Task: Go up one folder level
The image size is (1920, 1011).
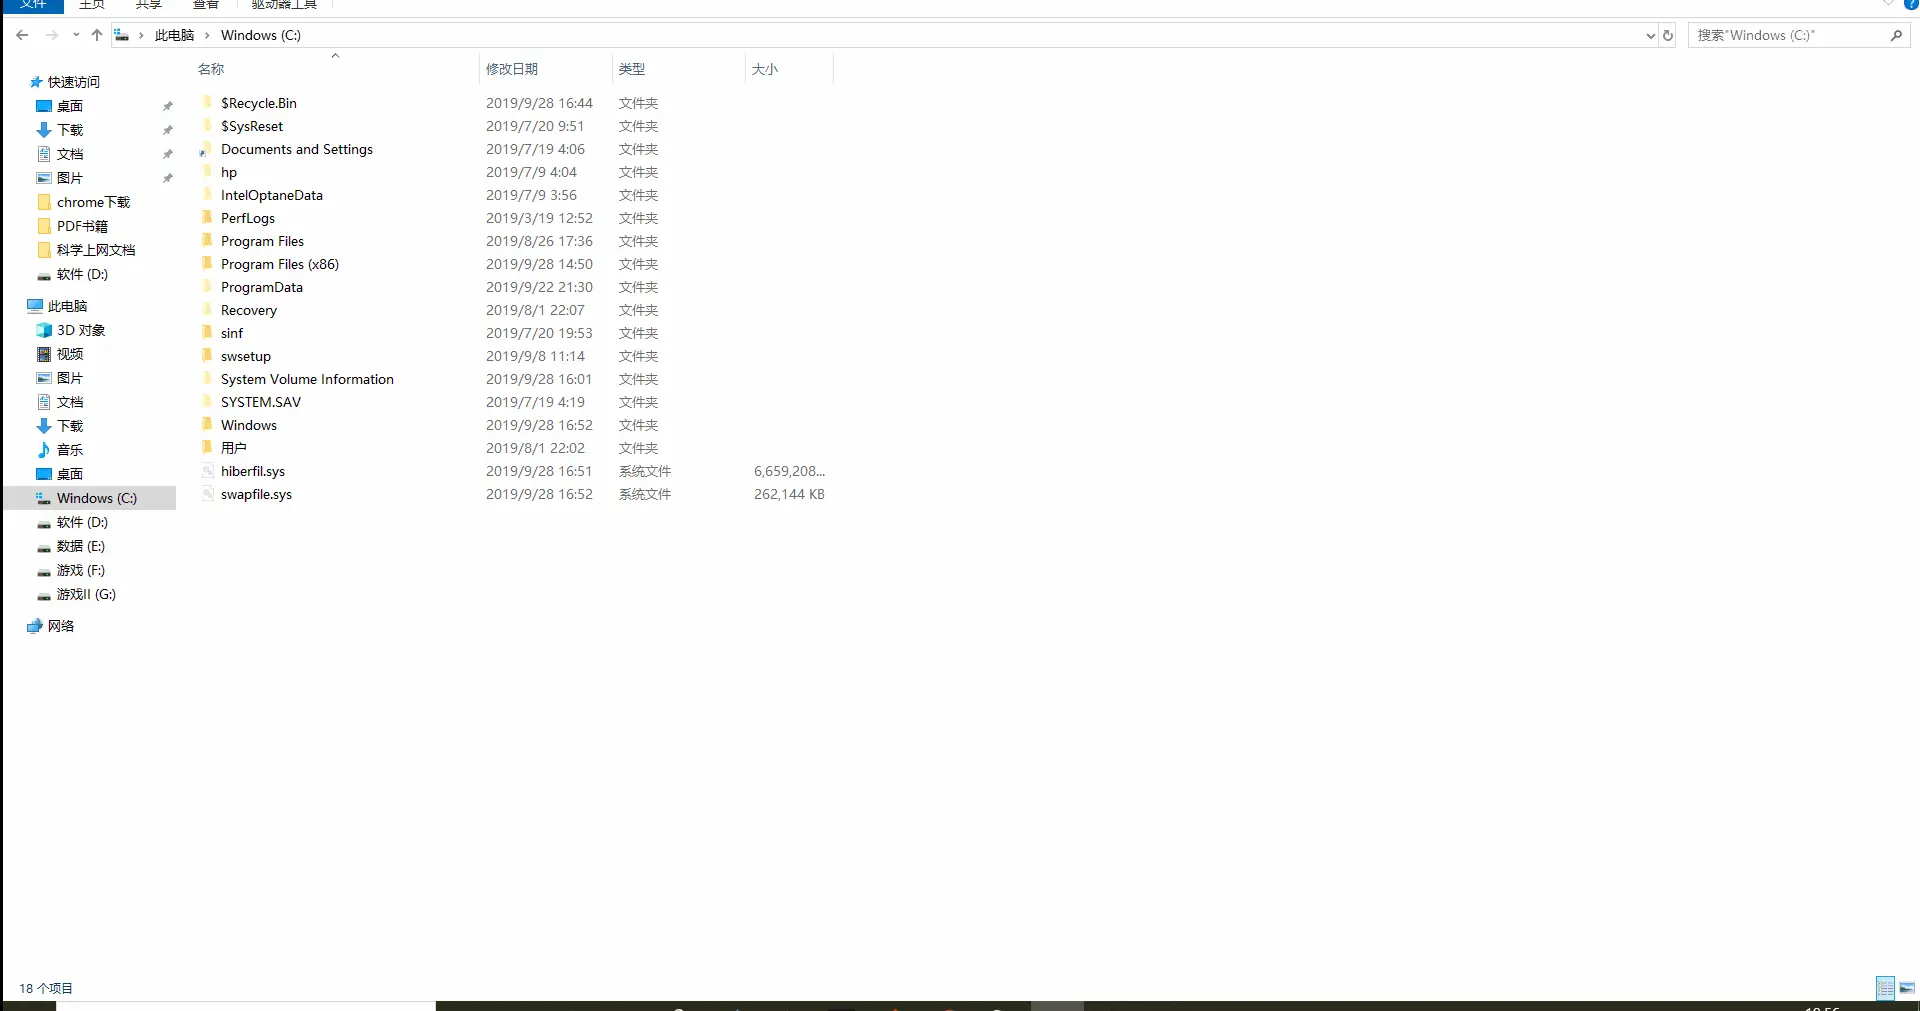Action: tap(96, 35)
